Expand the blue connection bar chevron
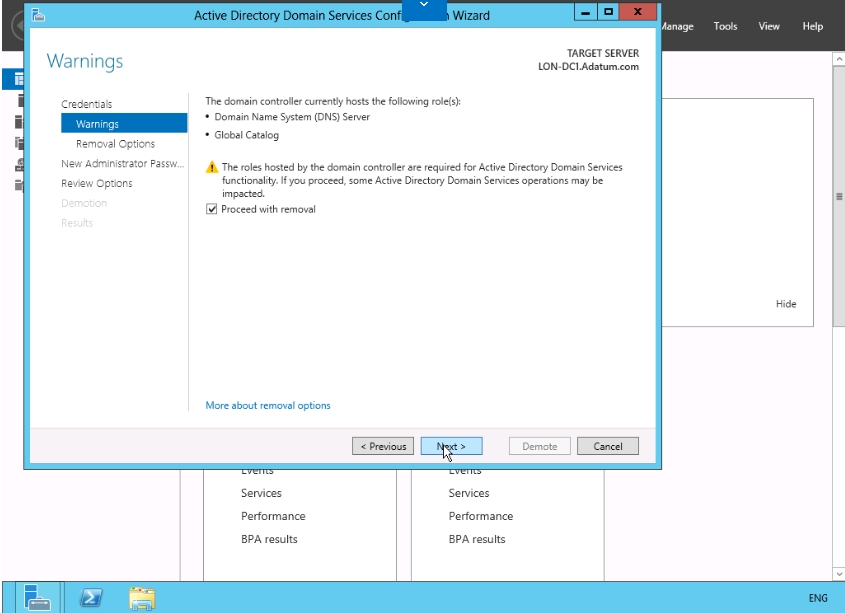The image size is (845, 613). (423, 7)
